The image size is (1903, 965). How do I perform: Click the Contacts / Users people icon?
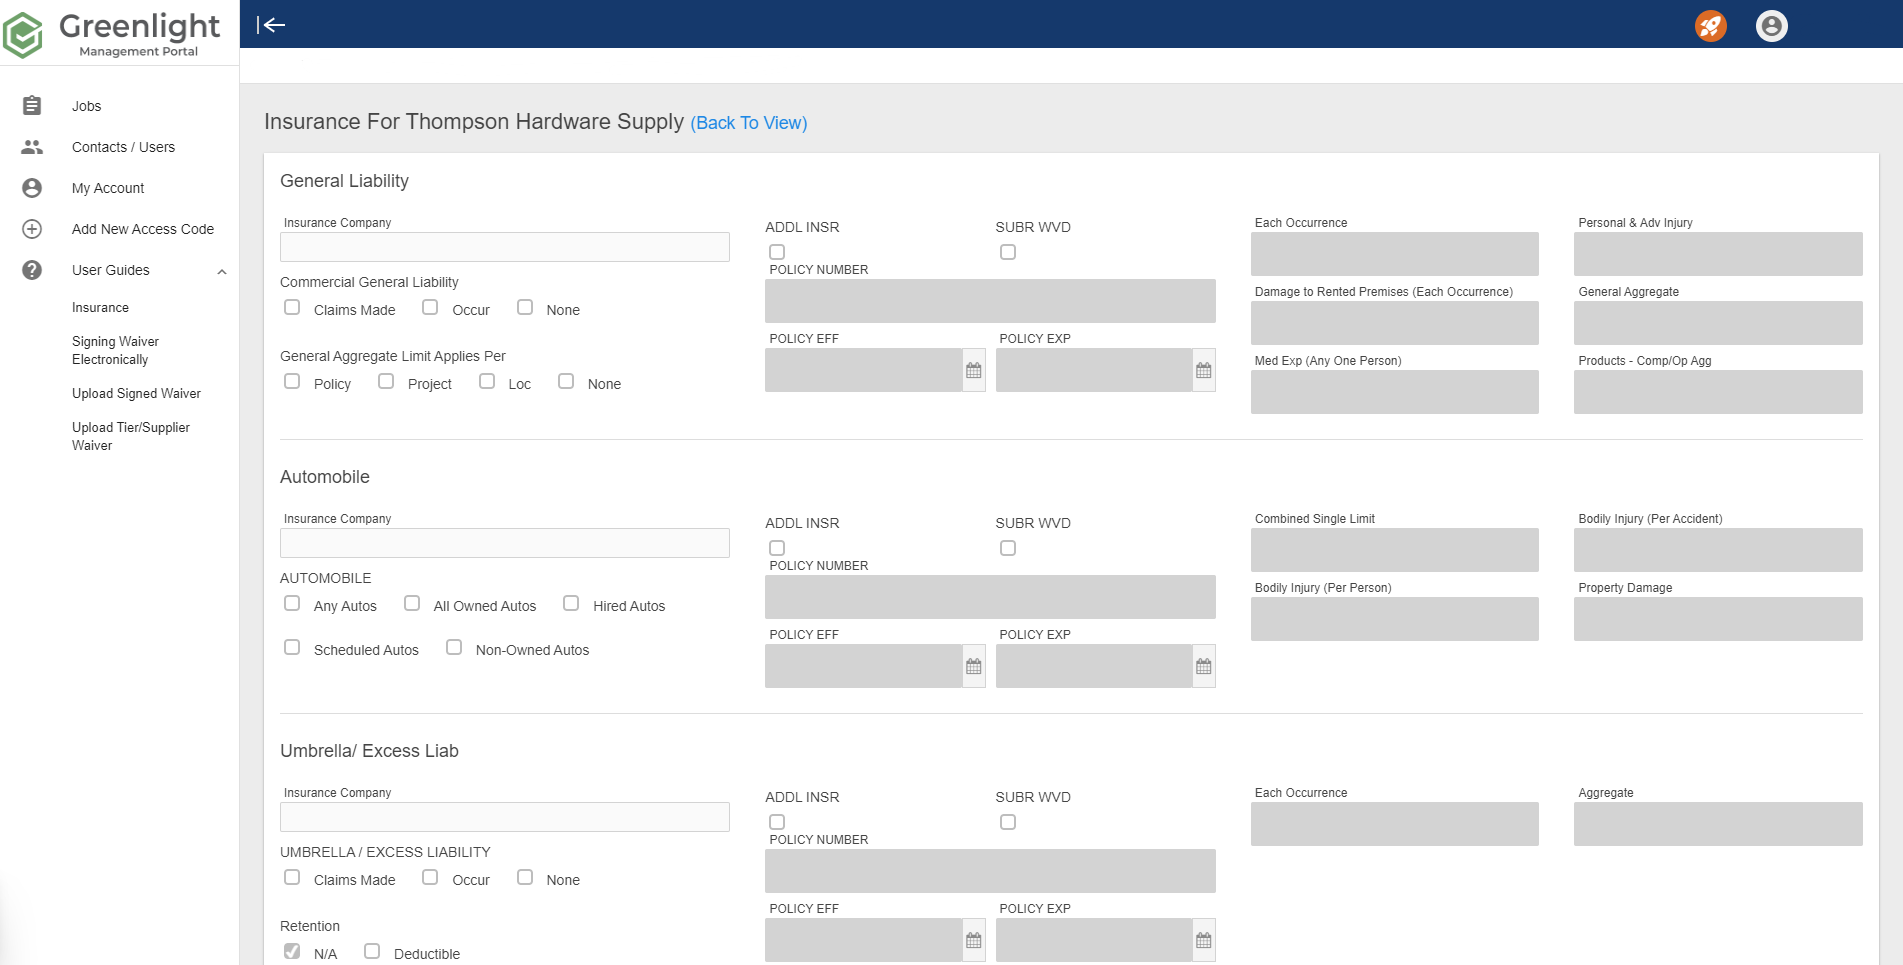[32, 147]
